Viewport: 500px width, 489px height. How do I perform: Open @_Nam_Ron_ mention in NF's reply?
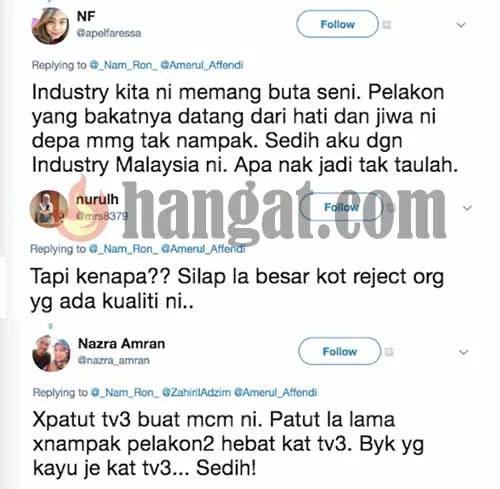pos(124,65)
